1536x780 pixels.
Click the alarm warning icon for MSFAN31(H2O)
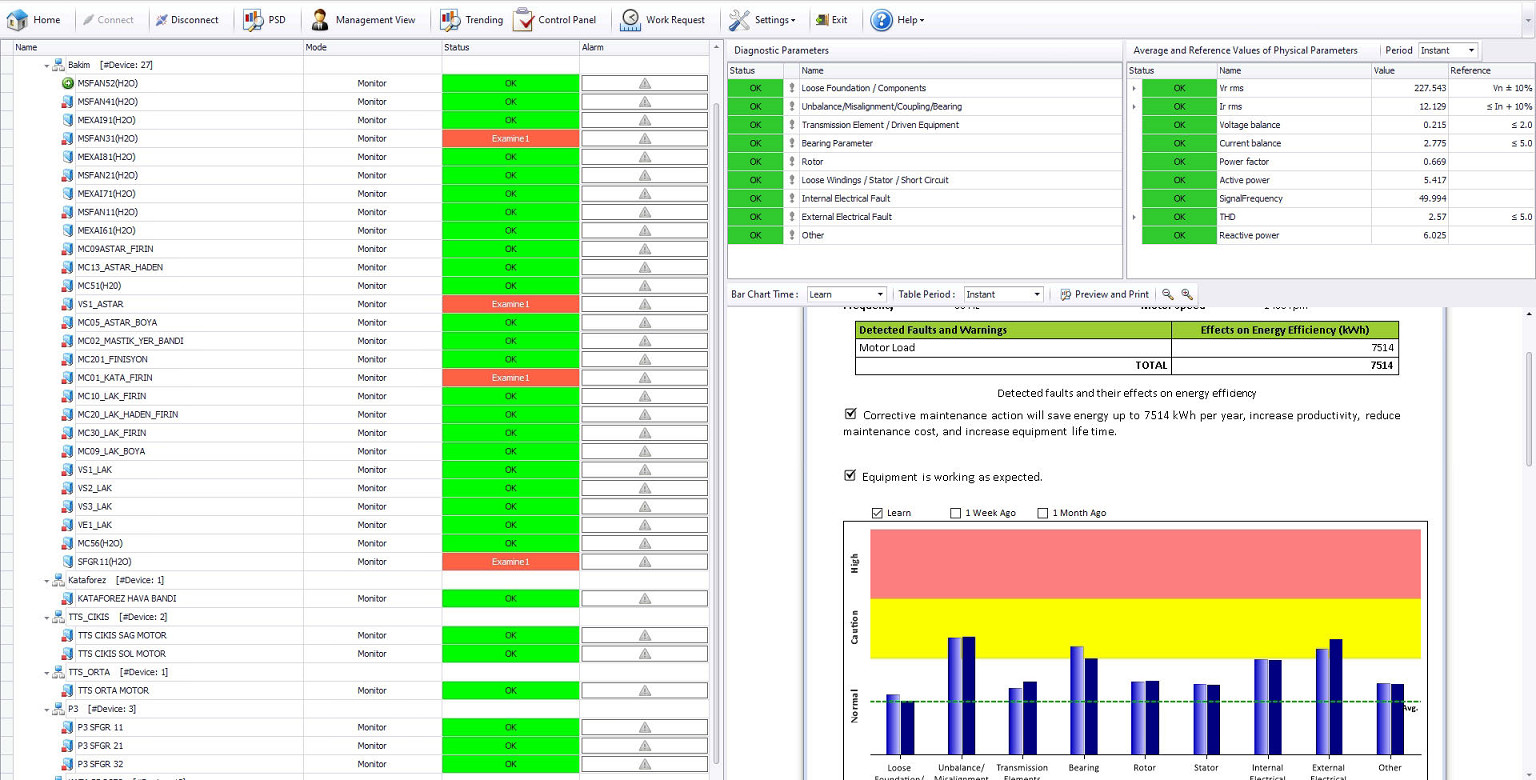click(x=644, y=139)
